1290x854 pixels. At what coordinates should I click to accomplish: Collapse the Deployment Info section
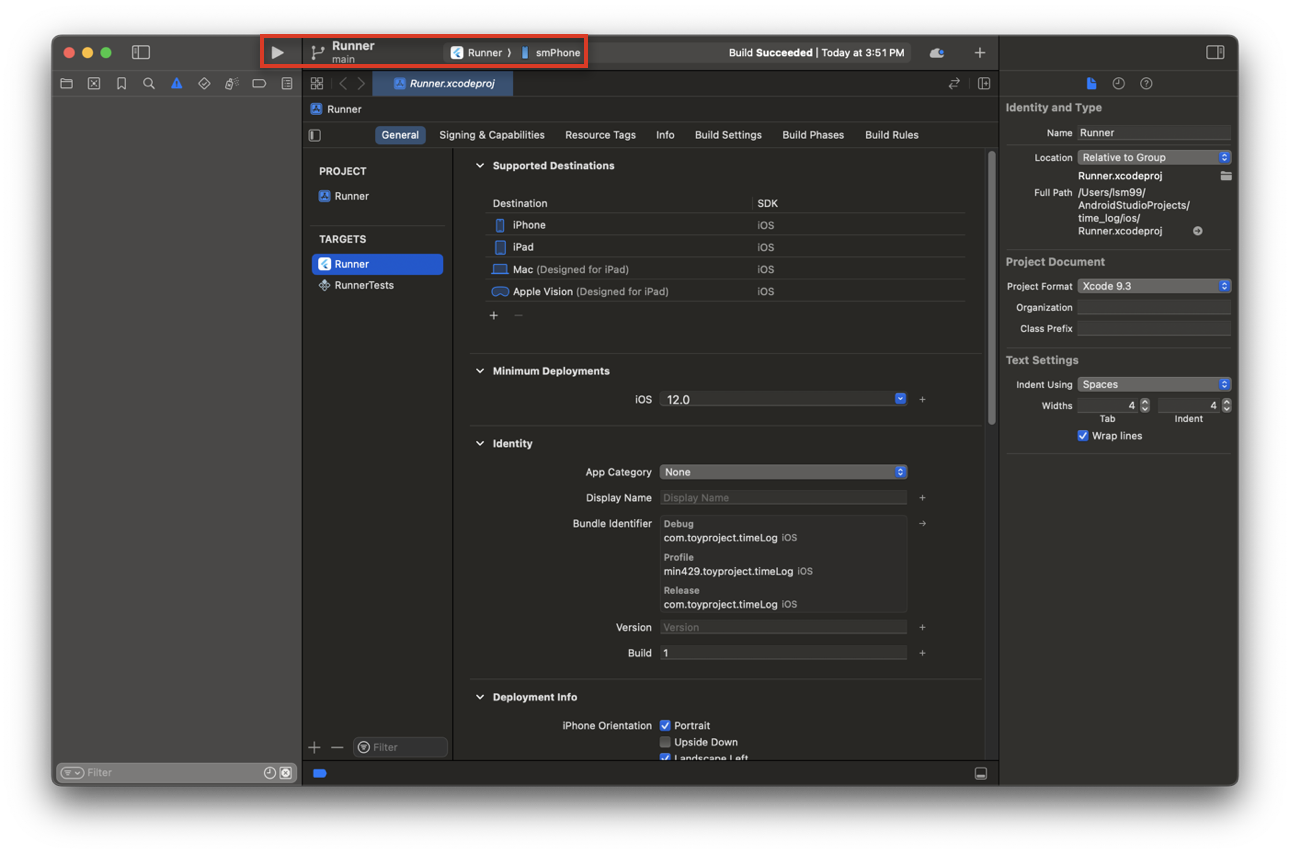click(x=480, y=698)
